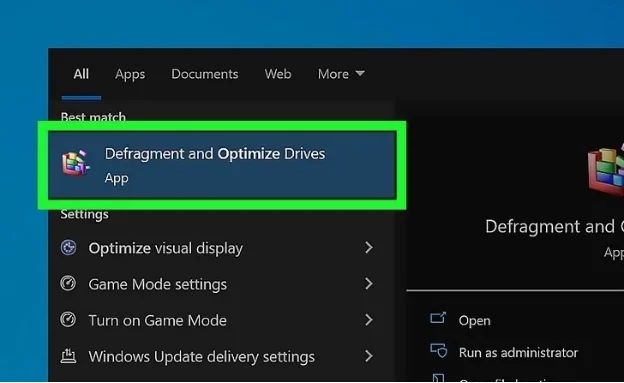Select the All search tab
This screenshot has height=383, width=624.
pos(81,74)
